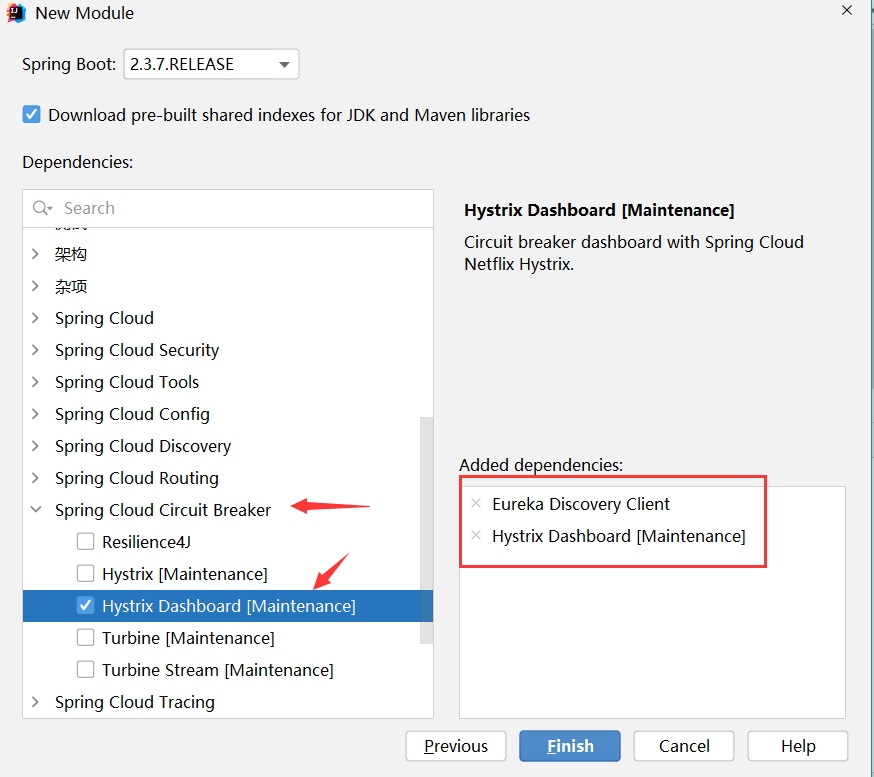Image resolution: width=874 pixels, height=777 pixels.
Task: Click the IntelliJ IDEA logo in title bar
Action: click(x=16, y=13)
